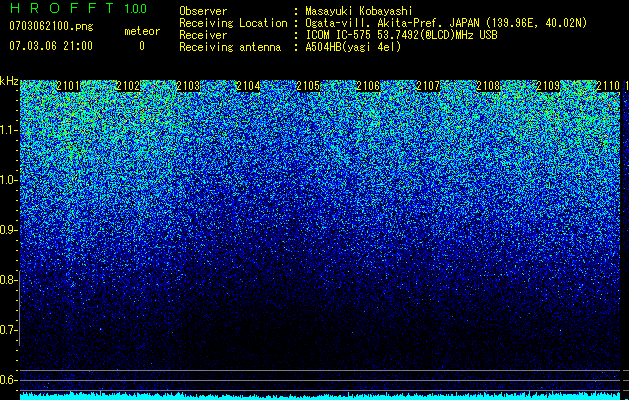Select the file name 0703062100.png
Image resolution: width=629 pixels, height=400 pixels.
tap(51, 26)
